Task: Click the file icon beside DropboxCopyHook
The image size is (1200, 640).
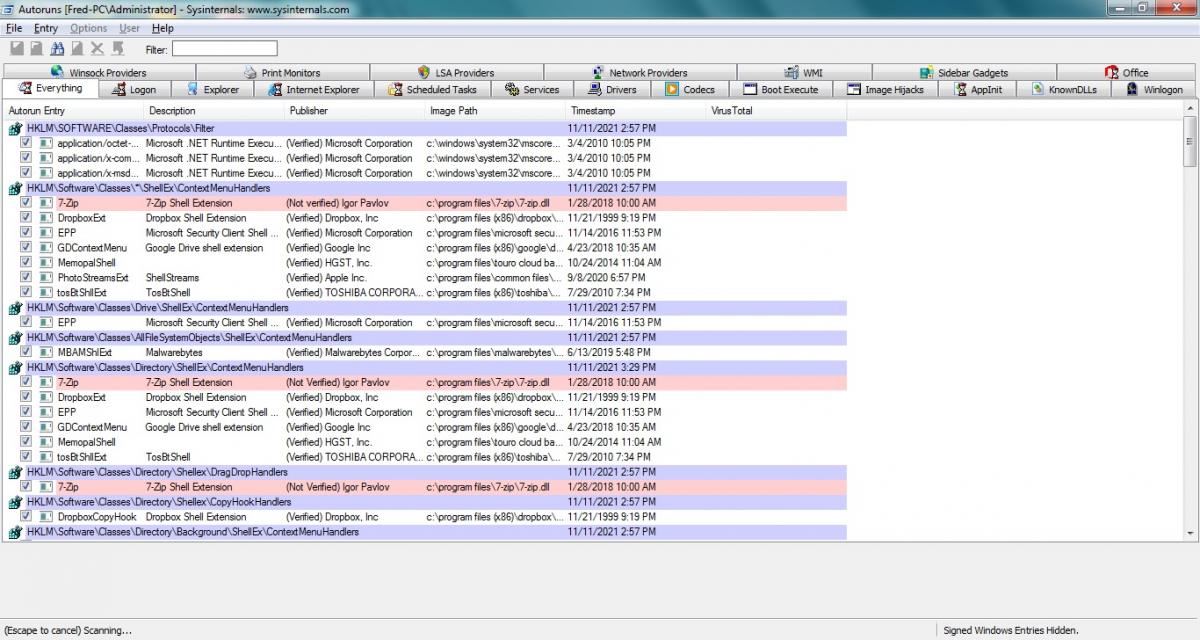Action: [x=46, y=517]
